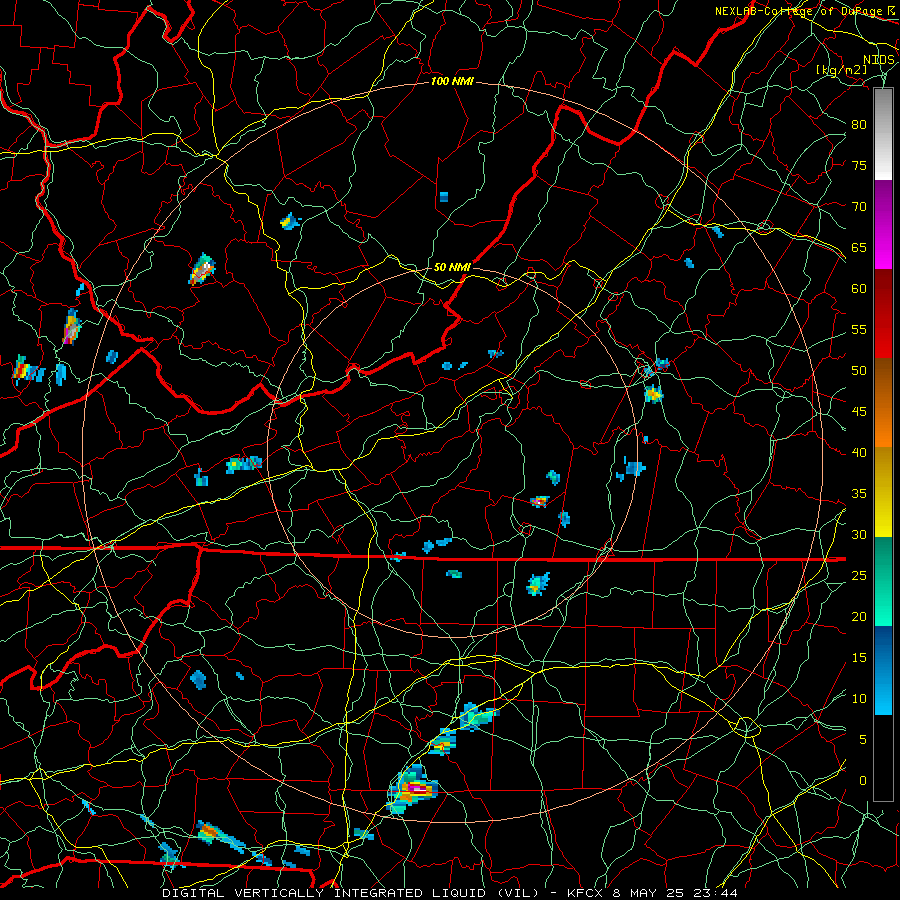The height and width of the screenshot is (900, 900).
Task: Pick the magenta-purple segment of the color bar
Action: (x=883, y=224)
